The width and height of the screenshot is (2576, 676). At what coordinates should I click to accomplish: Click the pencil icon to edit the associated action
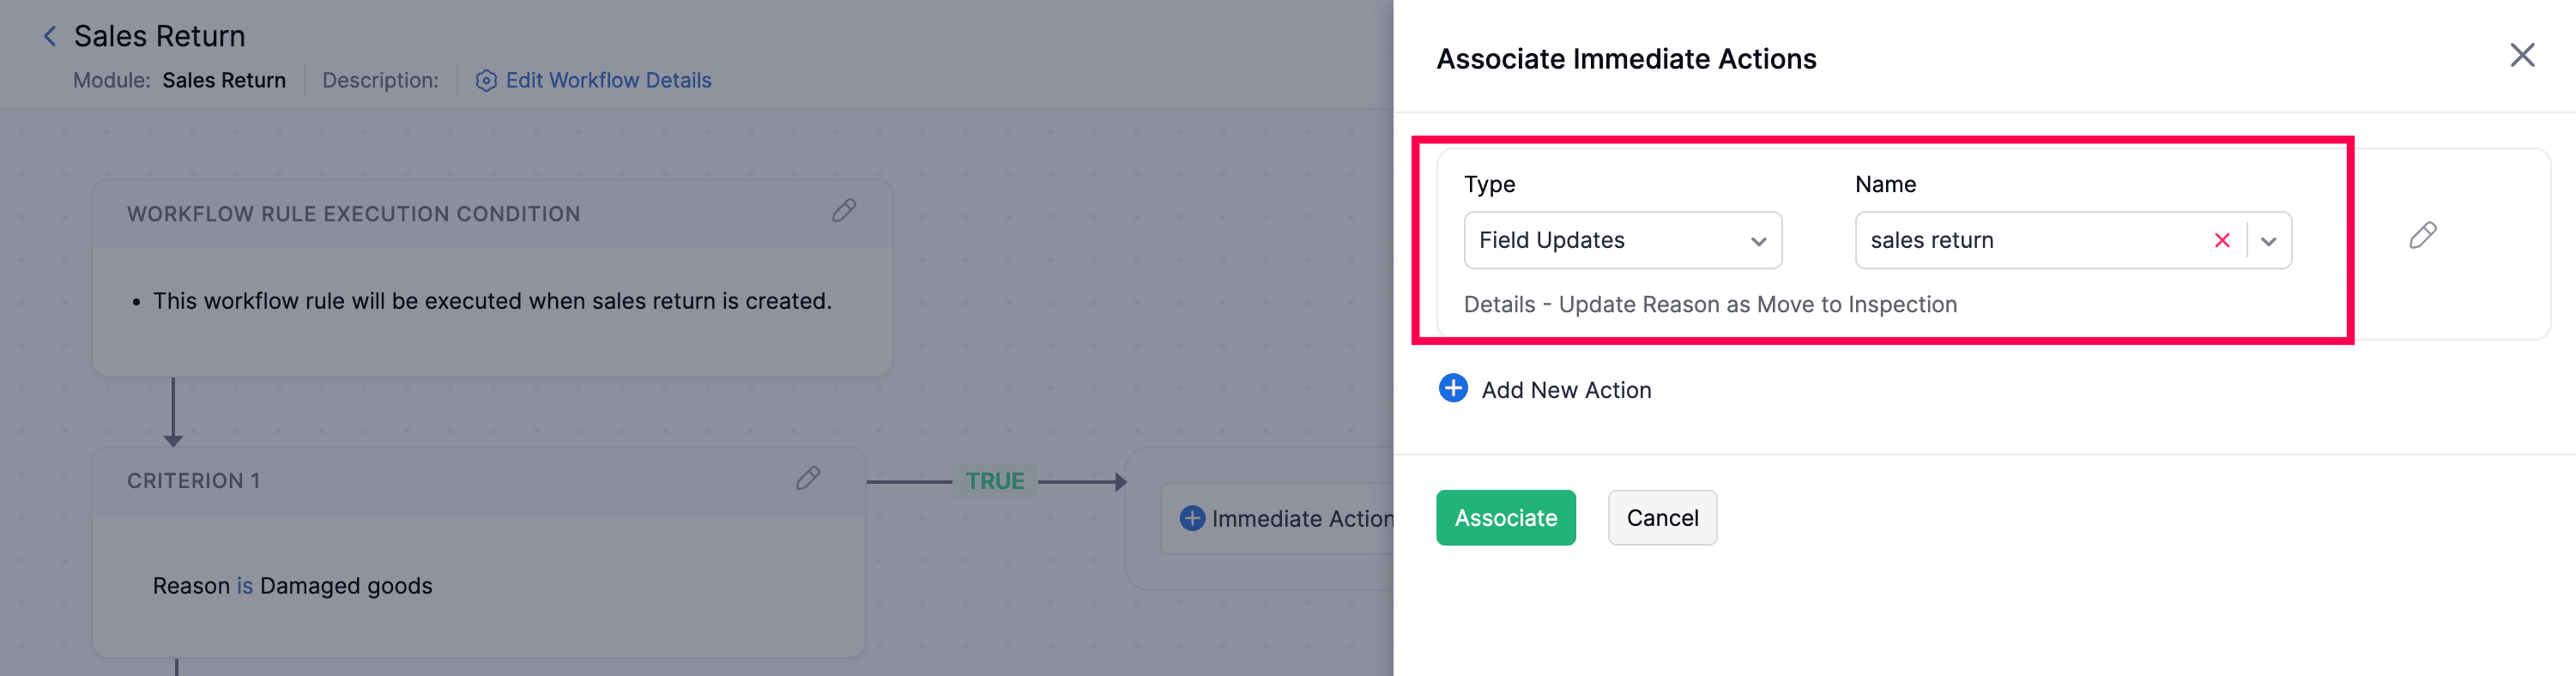pyautogui.click(x=2424, y=236)
